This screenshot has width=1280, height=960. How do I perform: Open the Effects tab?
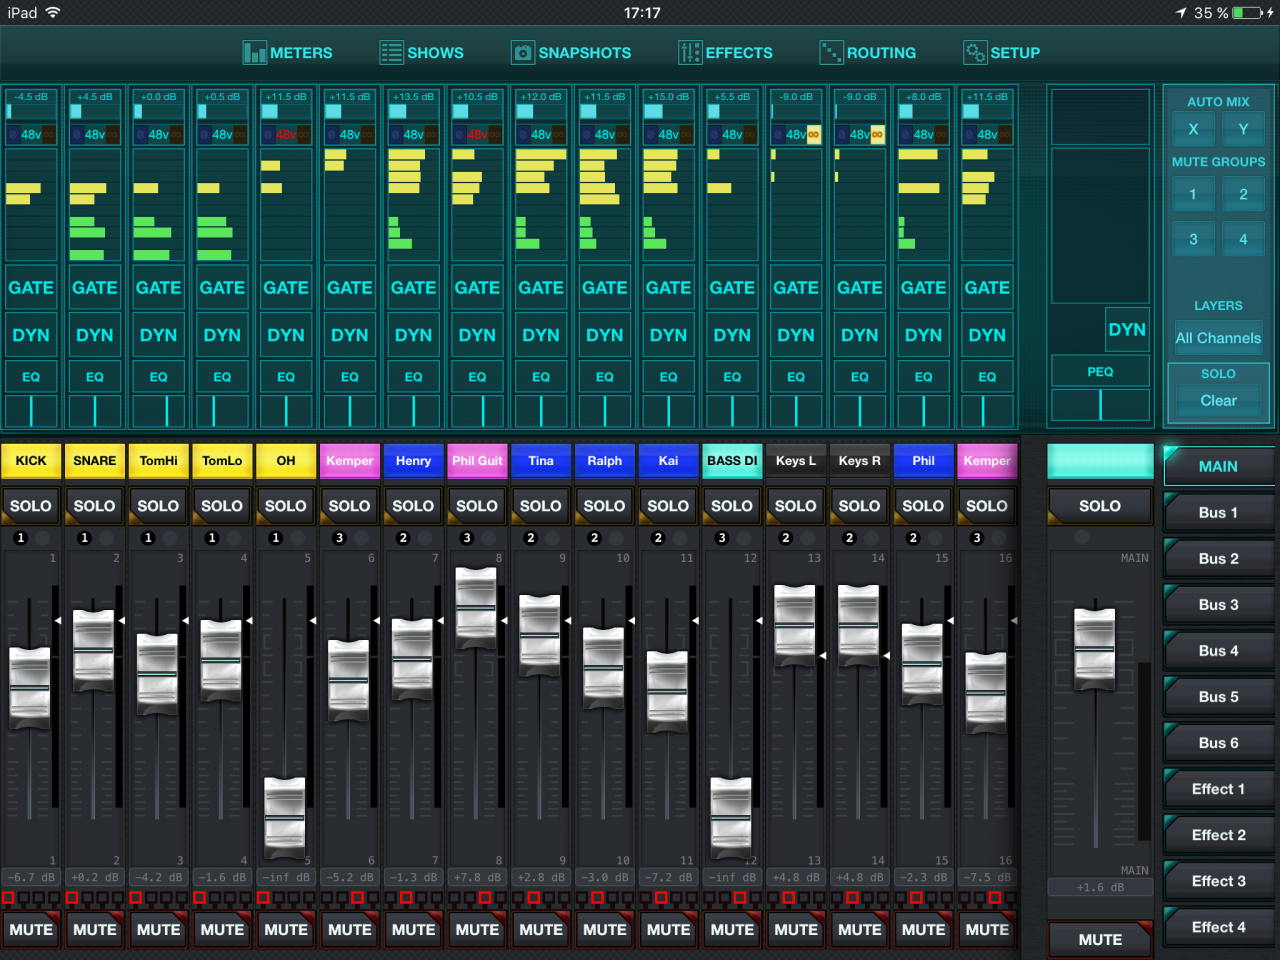click(726, 52)
